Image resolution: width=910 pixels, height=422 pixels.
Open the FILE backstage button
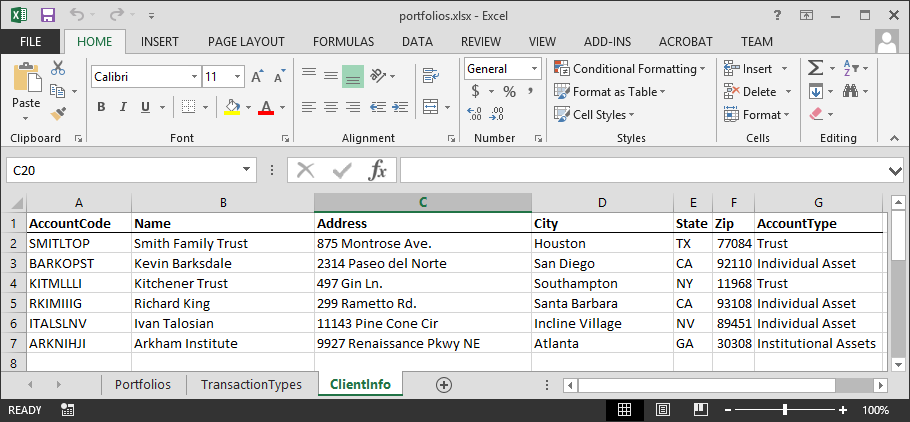pos(30,41)
